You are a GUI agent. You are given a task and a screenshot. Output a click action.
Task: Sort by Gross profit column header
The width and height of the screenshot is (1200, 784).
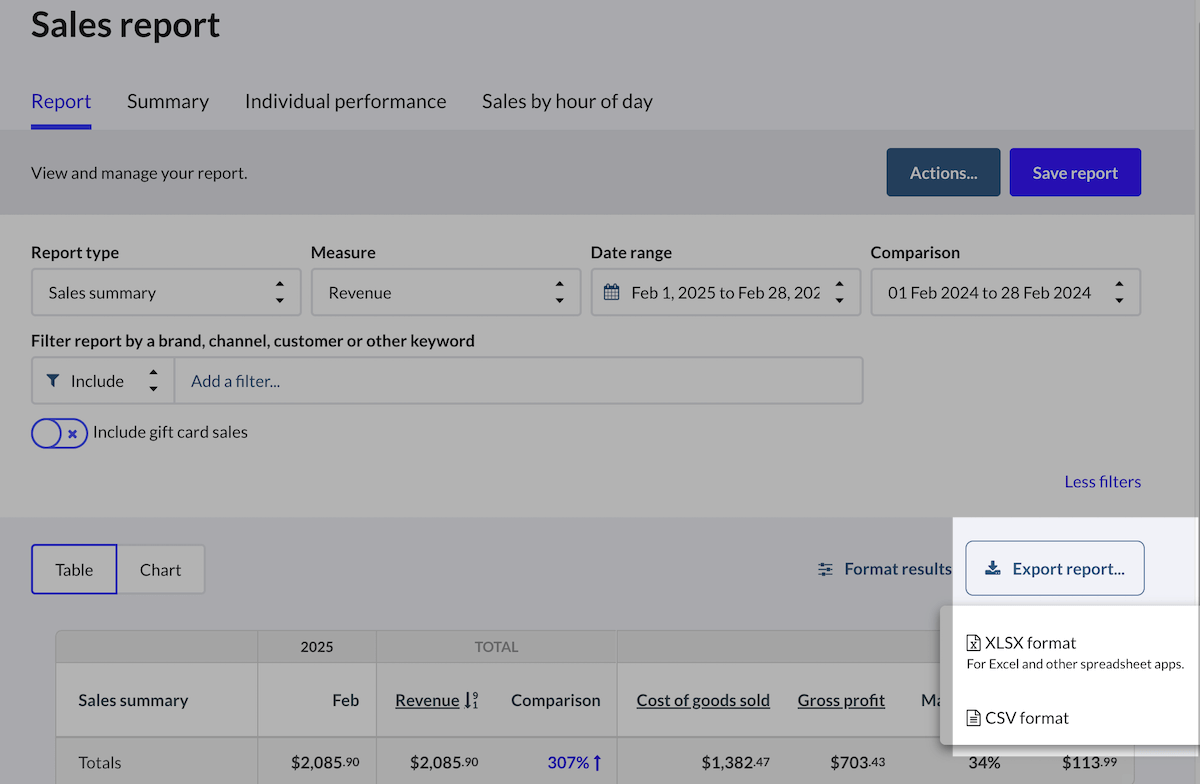click(841, 700)
